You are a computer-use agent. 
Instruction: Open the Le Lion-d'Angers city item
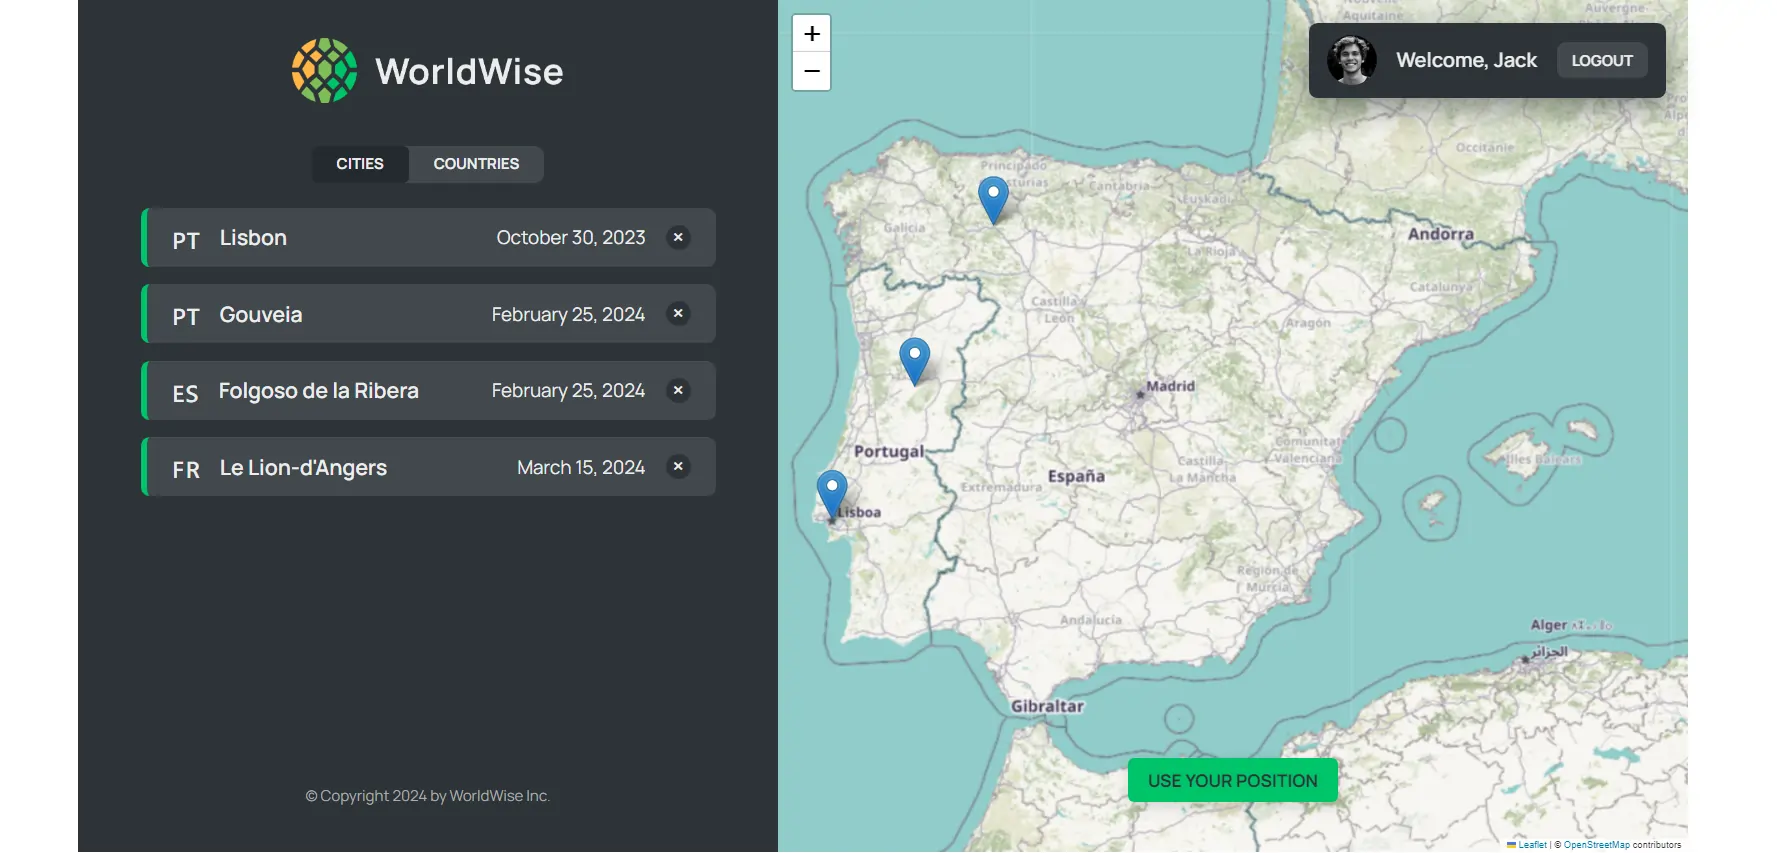click(x=400, y=467)
